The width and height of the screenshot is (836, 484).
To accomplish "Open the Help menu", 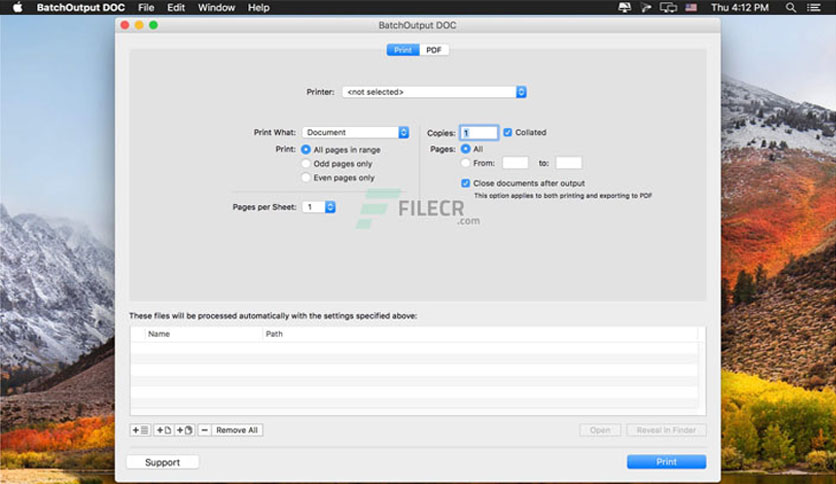I will (x=259, y=7).
